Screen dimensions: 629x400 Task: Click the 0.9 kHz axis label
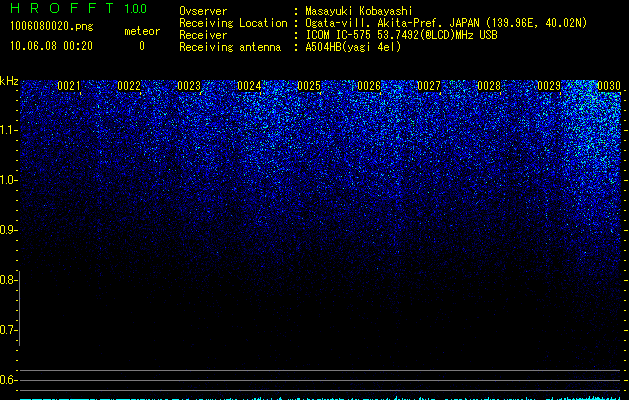pyautogui.click(x=8, y=230)
